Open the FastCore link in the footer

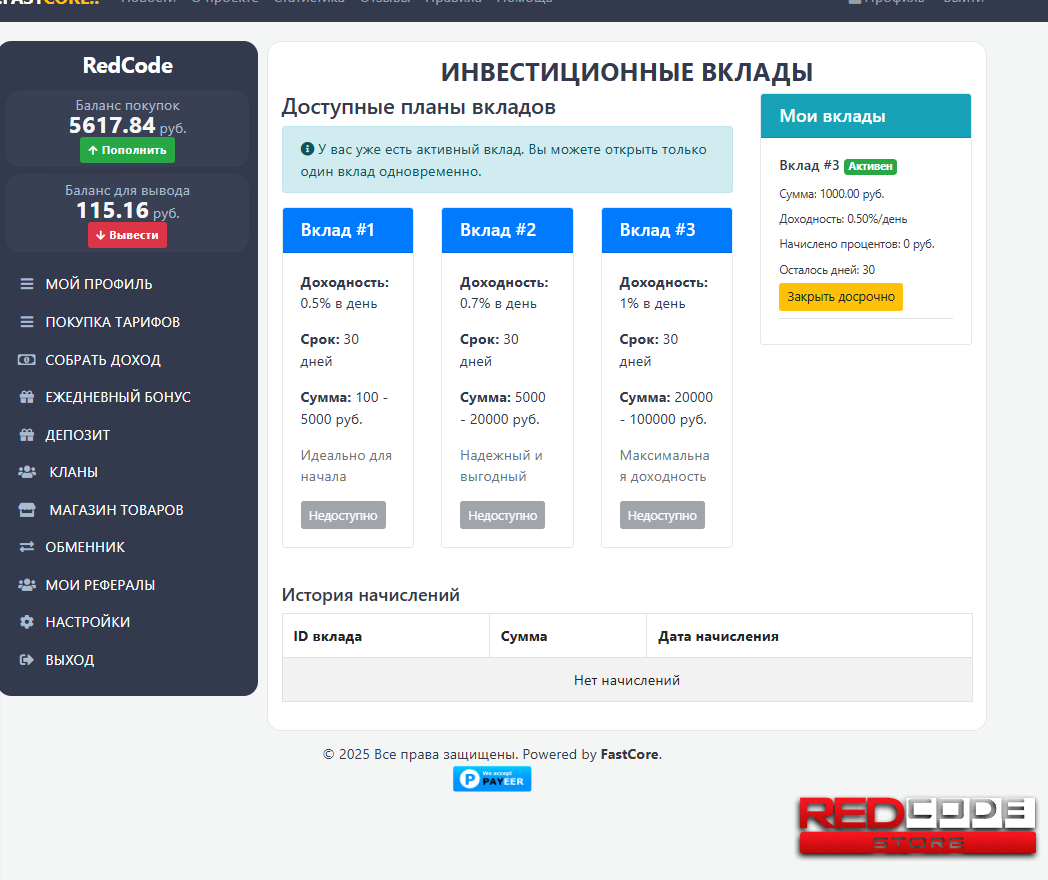[x=630, y=754]
